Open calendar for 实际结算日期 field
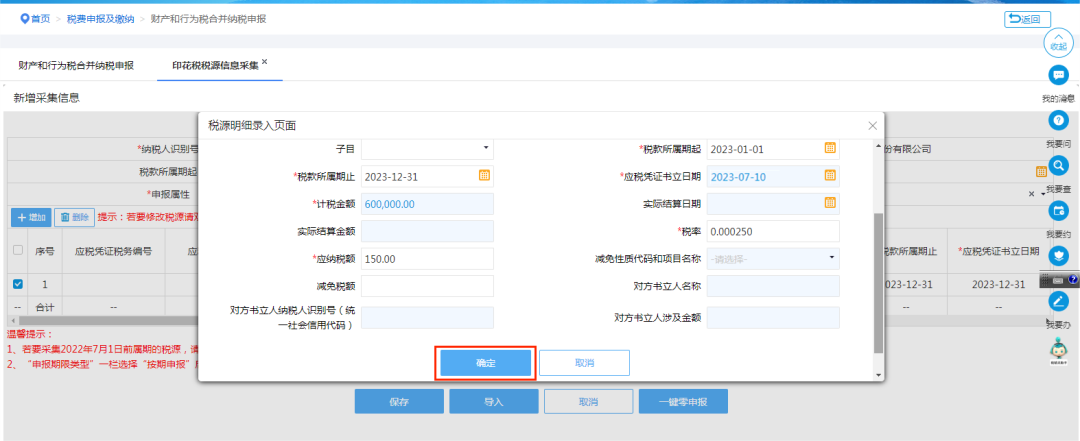 pos(830,203)
